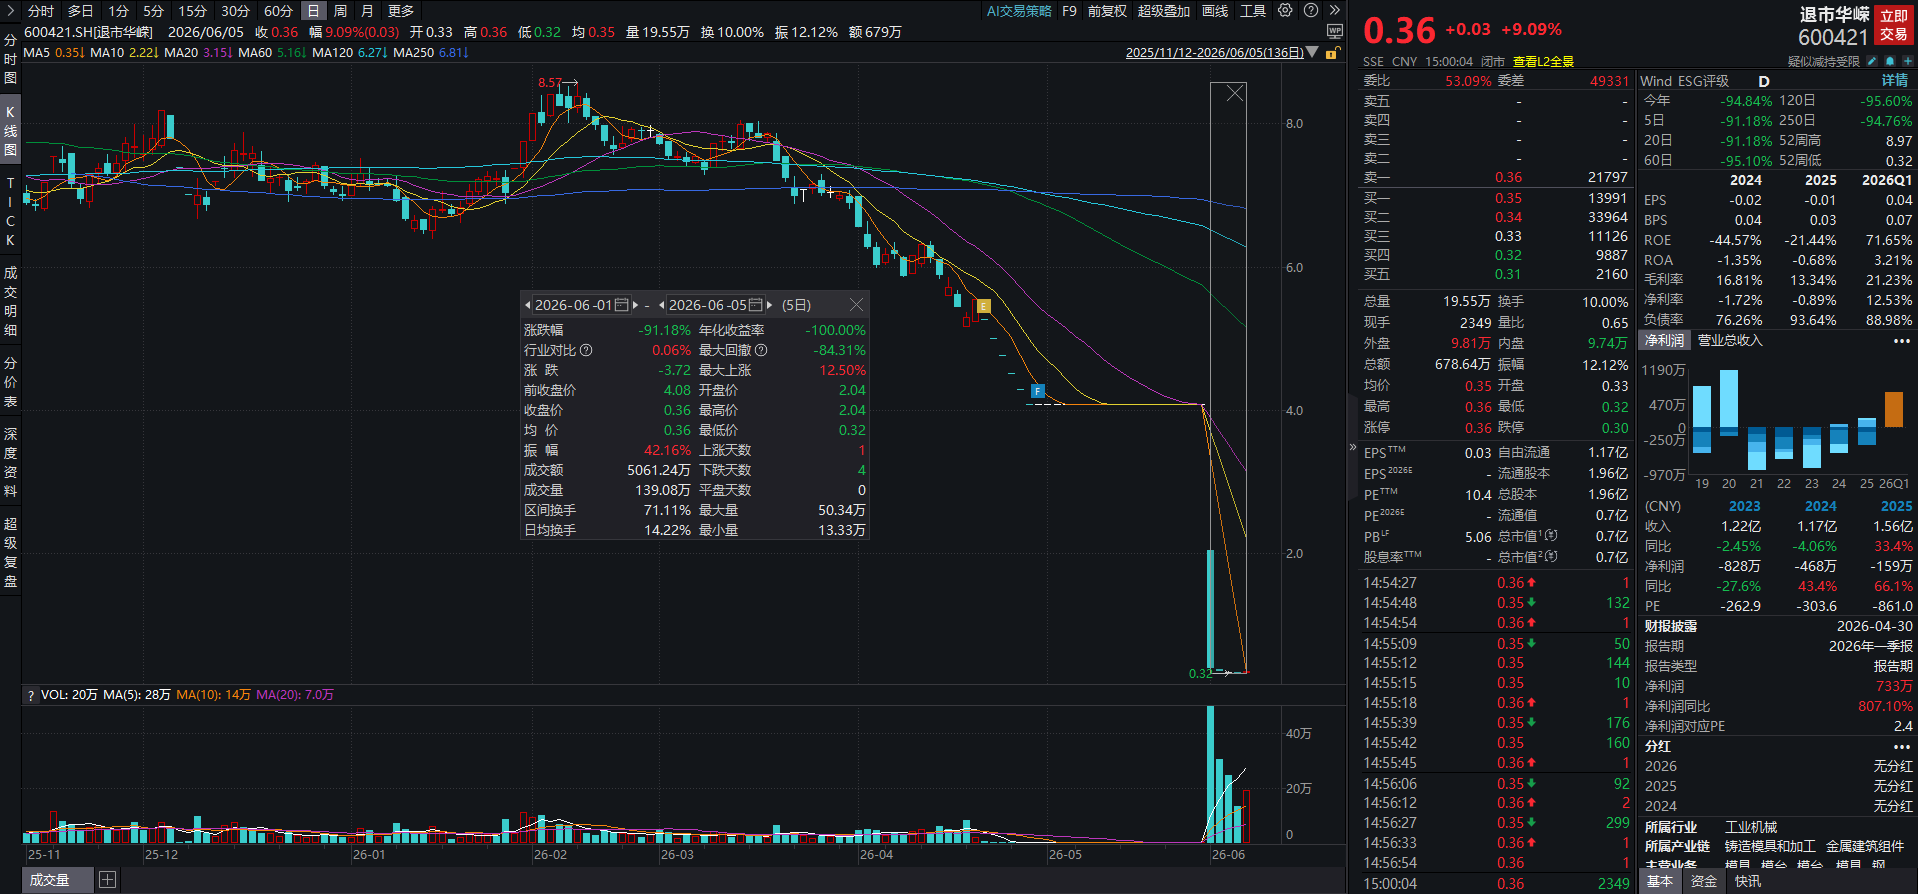1918x894 pixels.
Task: Expand more toolbar options double-chevron
Action: (1334, 10)
